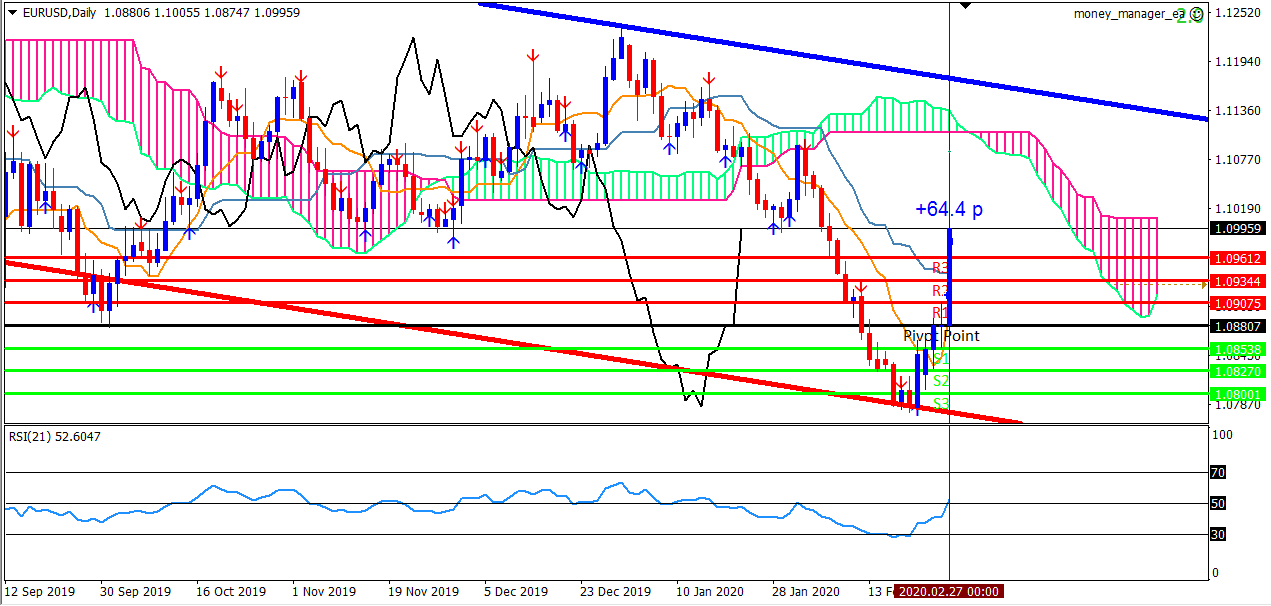Screen dimensions: 1271x606
Task: Click the S2 support label
Action: [x=940, y=381]
